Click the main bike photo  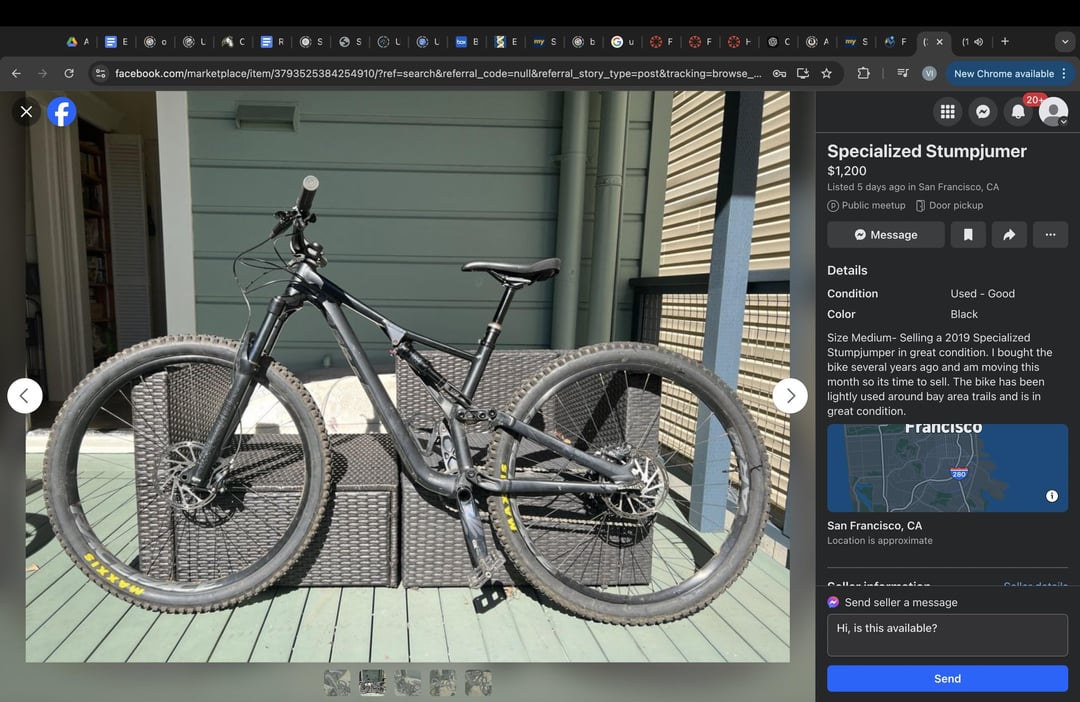(x=408, y=377)
